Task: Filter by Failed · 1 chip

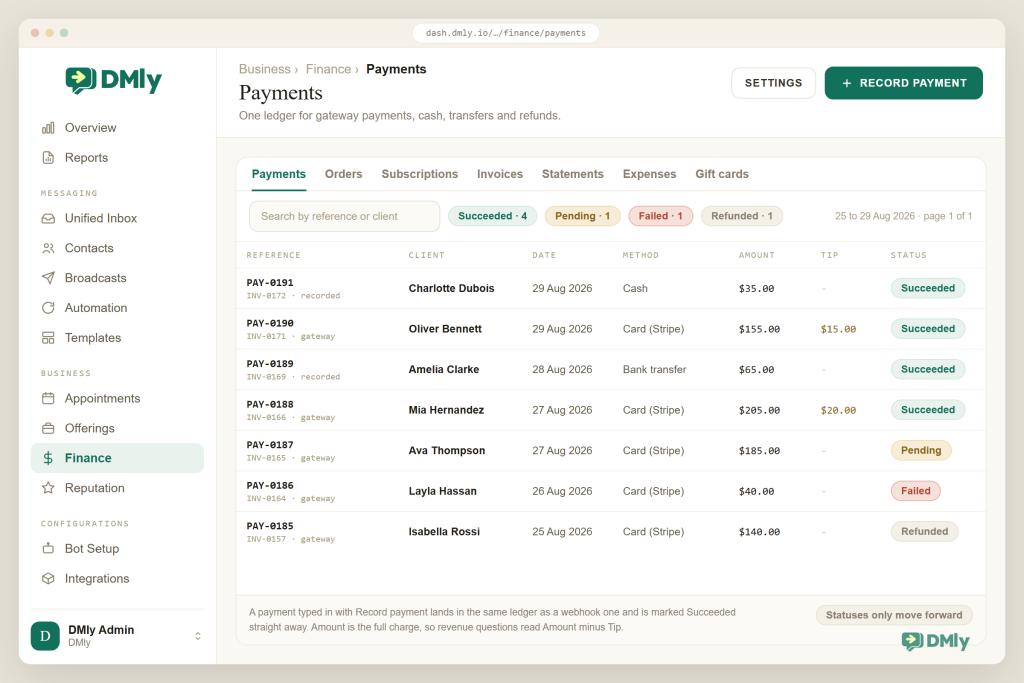Action: pyautogui.click(x=660, y=216)
